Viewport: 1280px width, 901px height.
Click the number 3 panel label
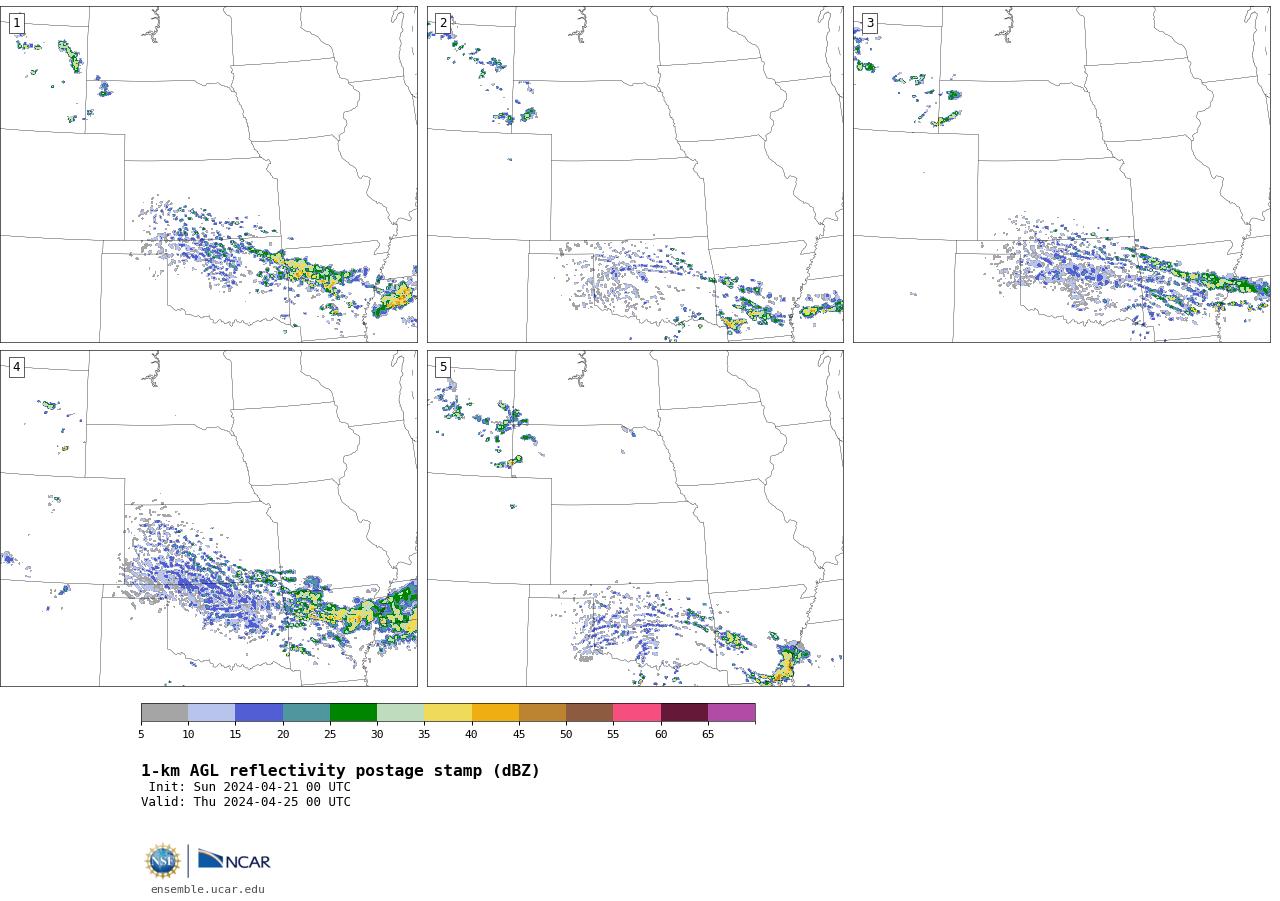pyautogui.click(x=869, y=23)
